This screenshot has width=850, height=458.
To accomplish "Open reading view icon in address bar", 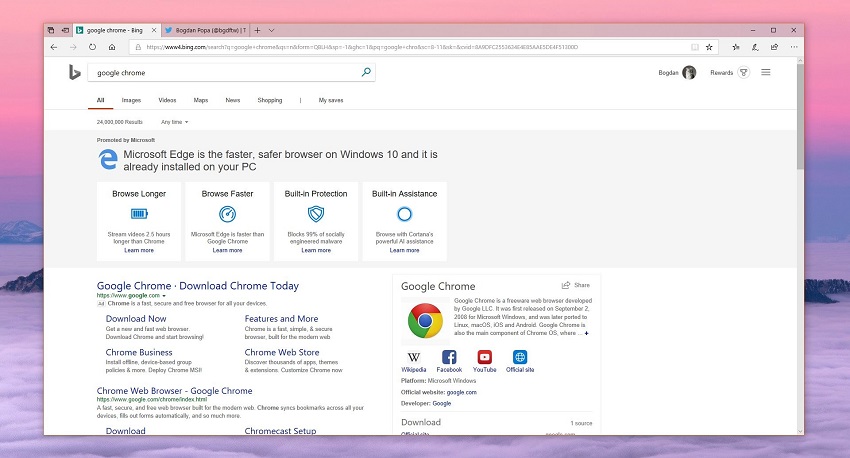I will coord(694,47).
